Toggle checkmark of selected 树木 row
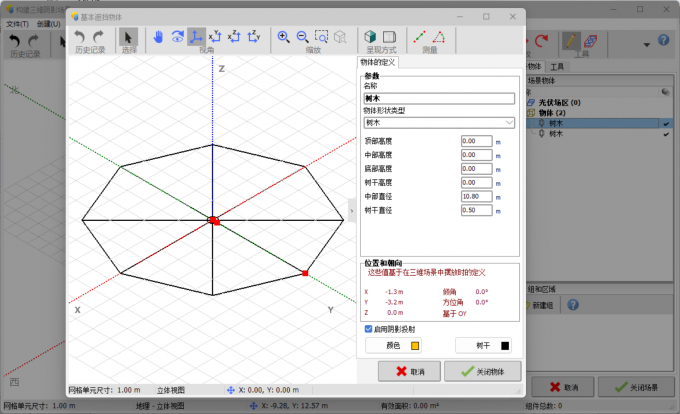Screen dimensions: 680x414 [666, 124]
